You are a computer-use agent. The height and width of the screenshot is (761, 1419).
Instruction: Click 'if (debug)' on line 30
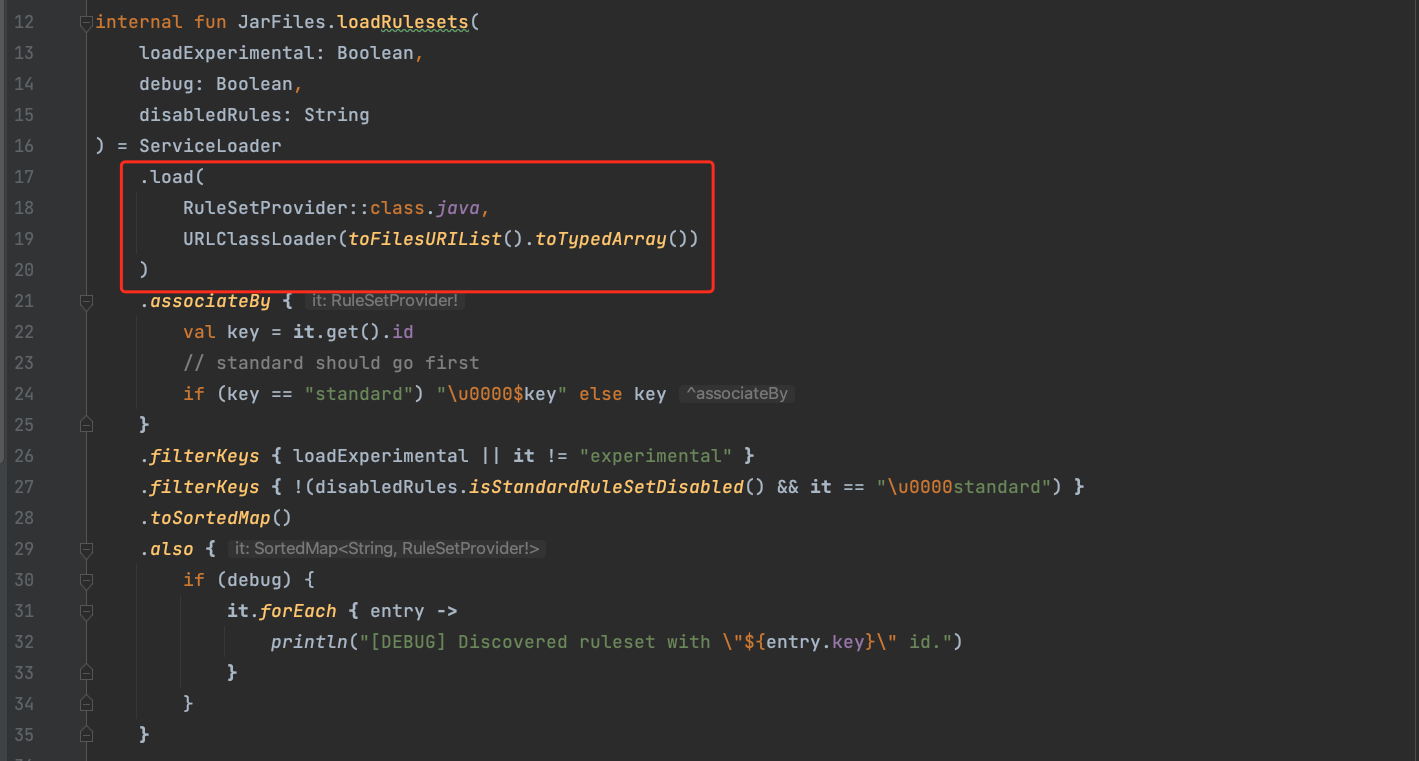pos(238,580)
